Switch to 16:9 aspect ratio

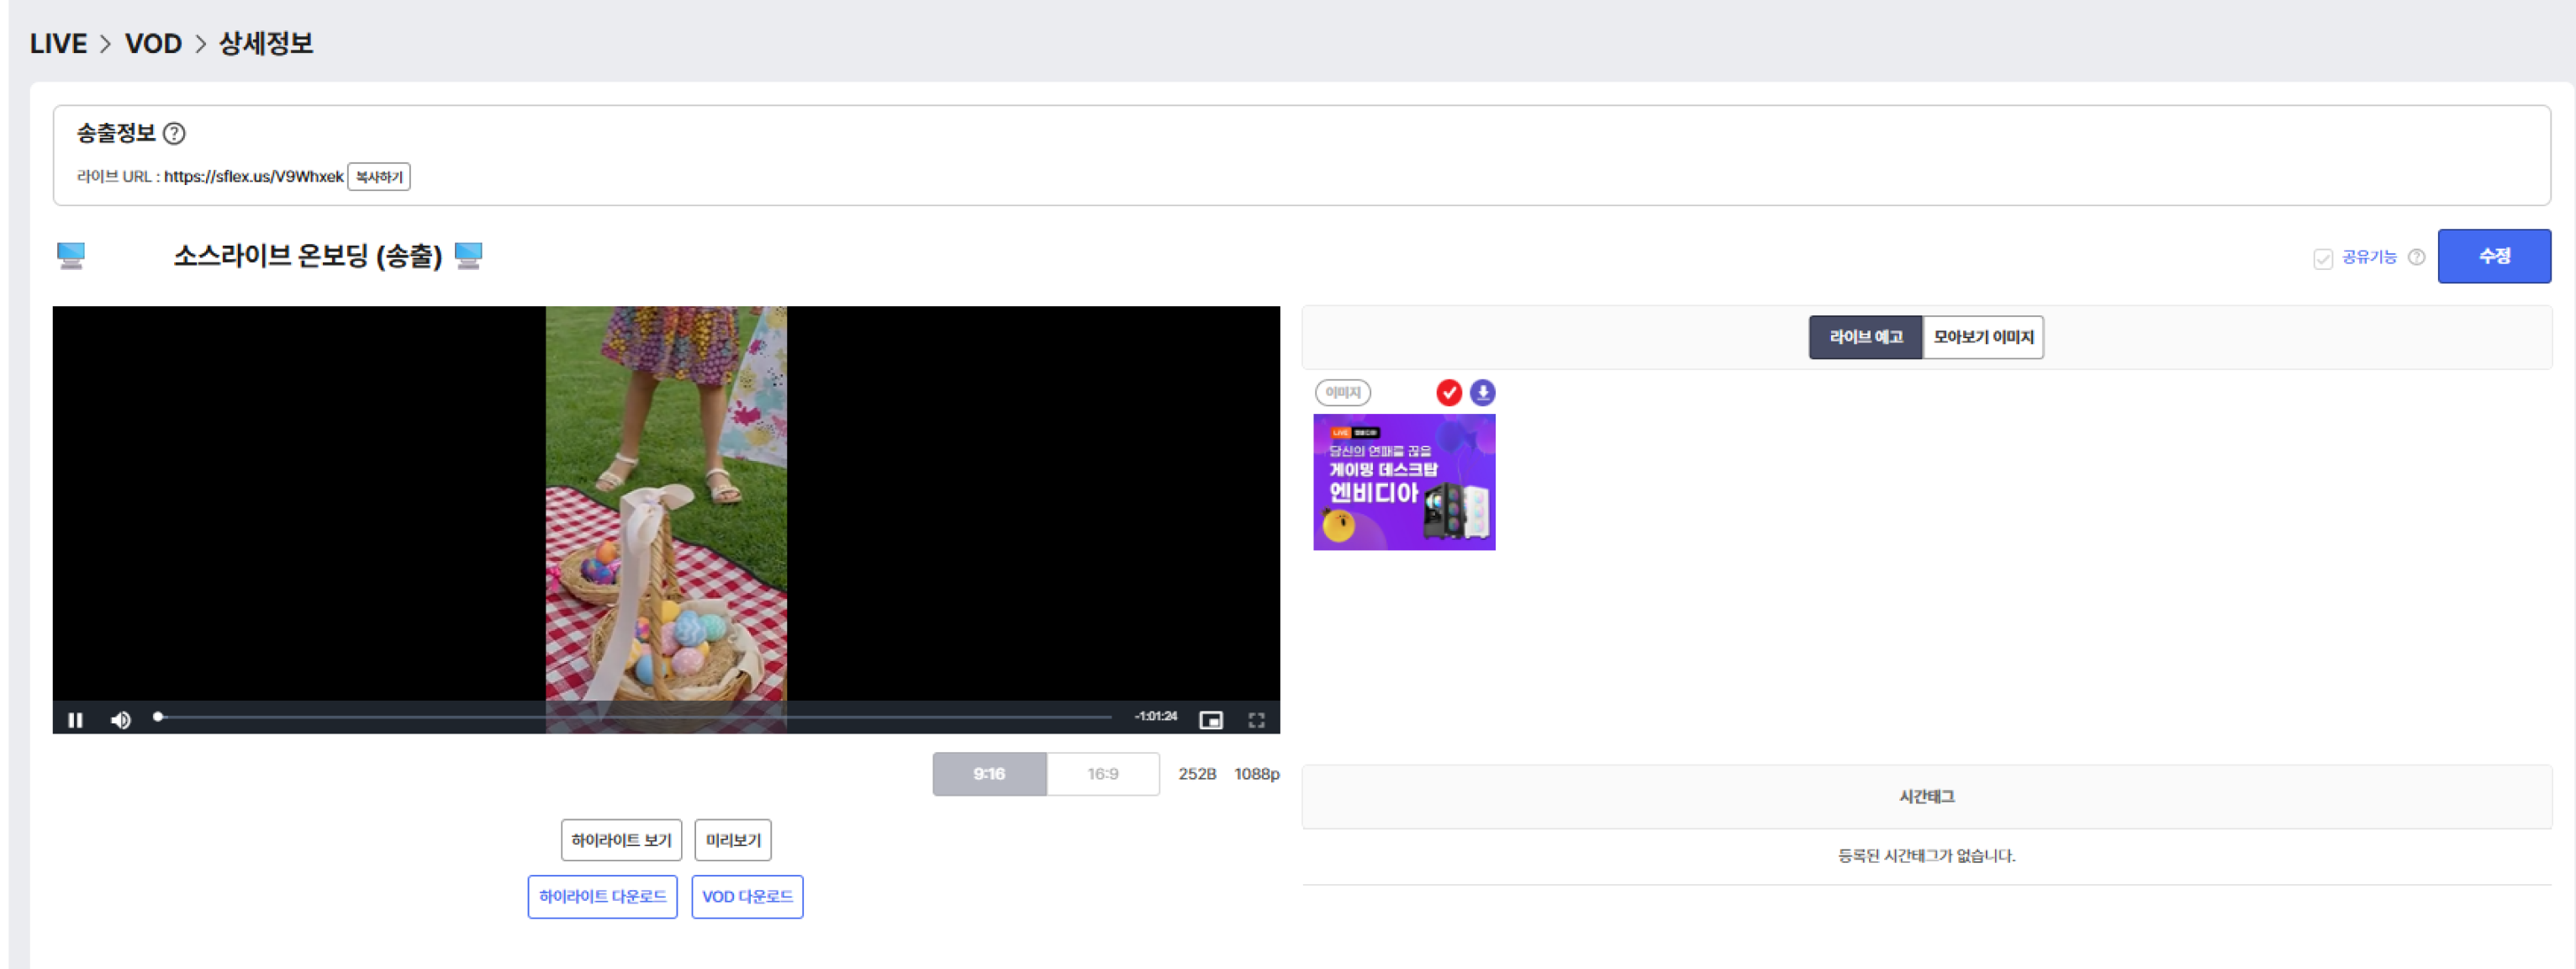(1102, 774)
